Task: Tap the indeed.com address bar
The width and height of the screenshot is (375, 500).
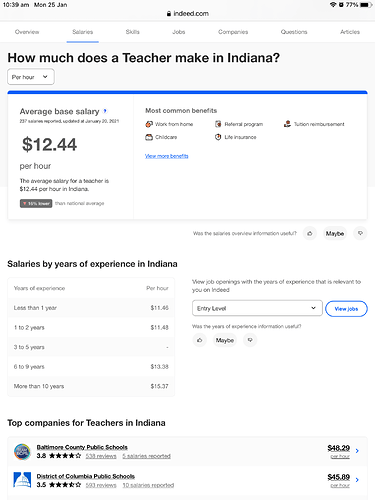Action: 187,14
